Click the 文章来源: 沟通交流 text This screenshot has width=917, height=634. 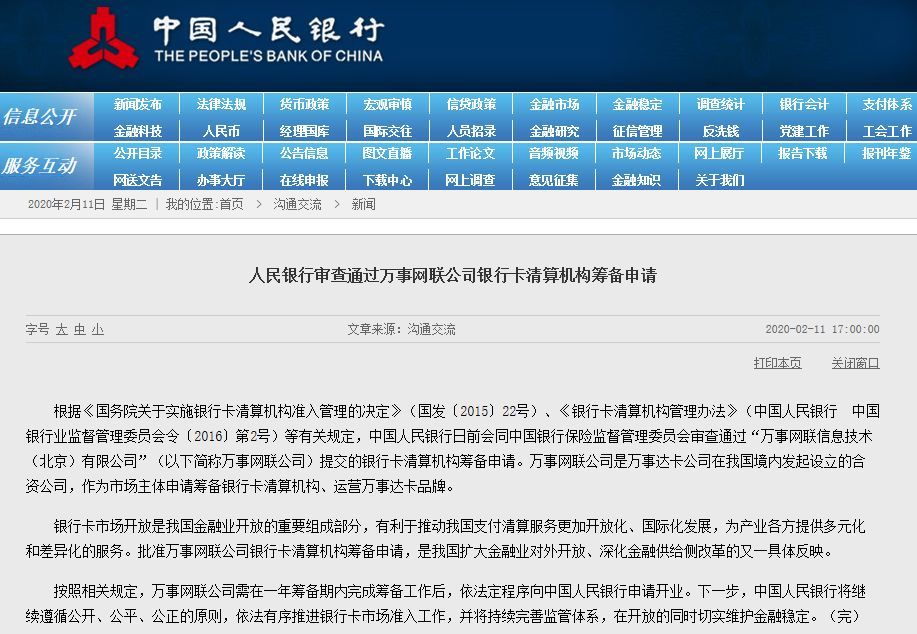tap(401, 329)
